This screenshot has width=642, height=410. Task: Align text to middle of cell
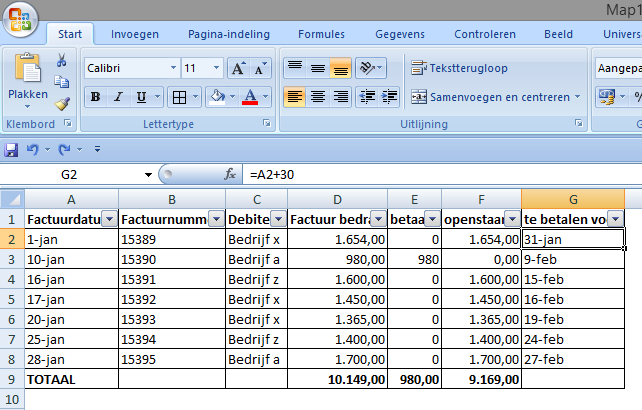pos(318,68)
